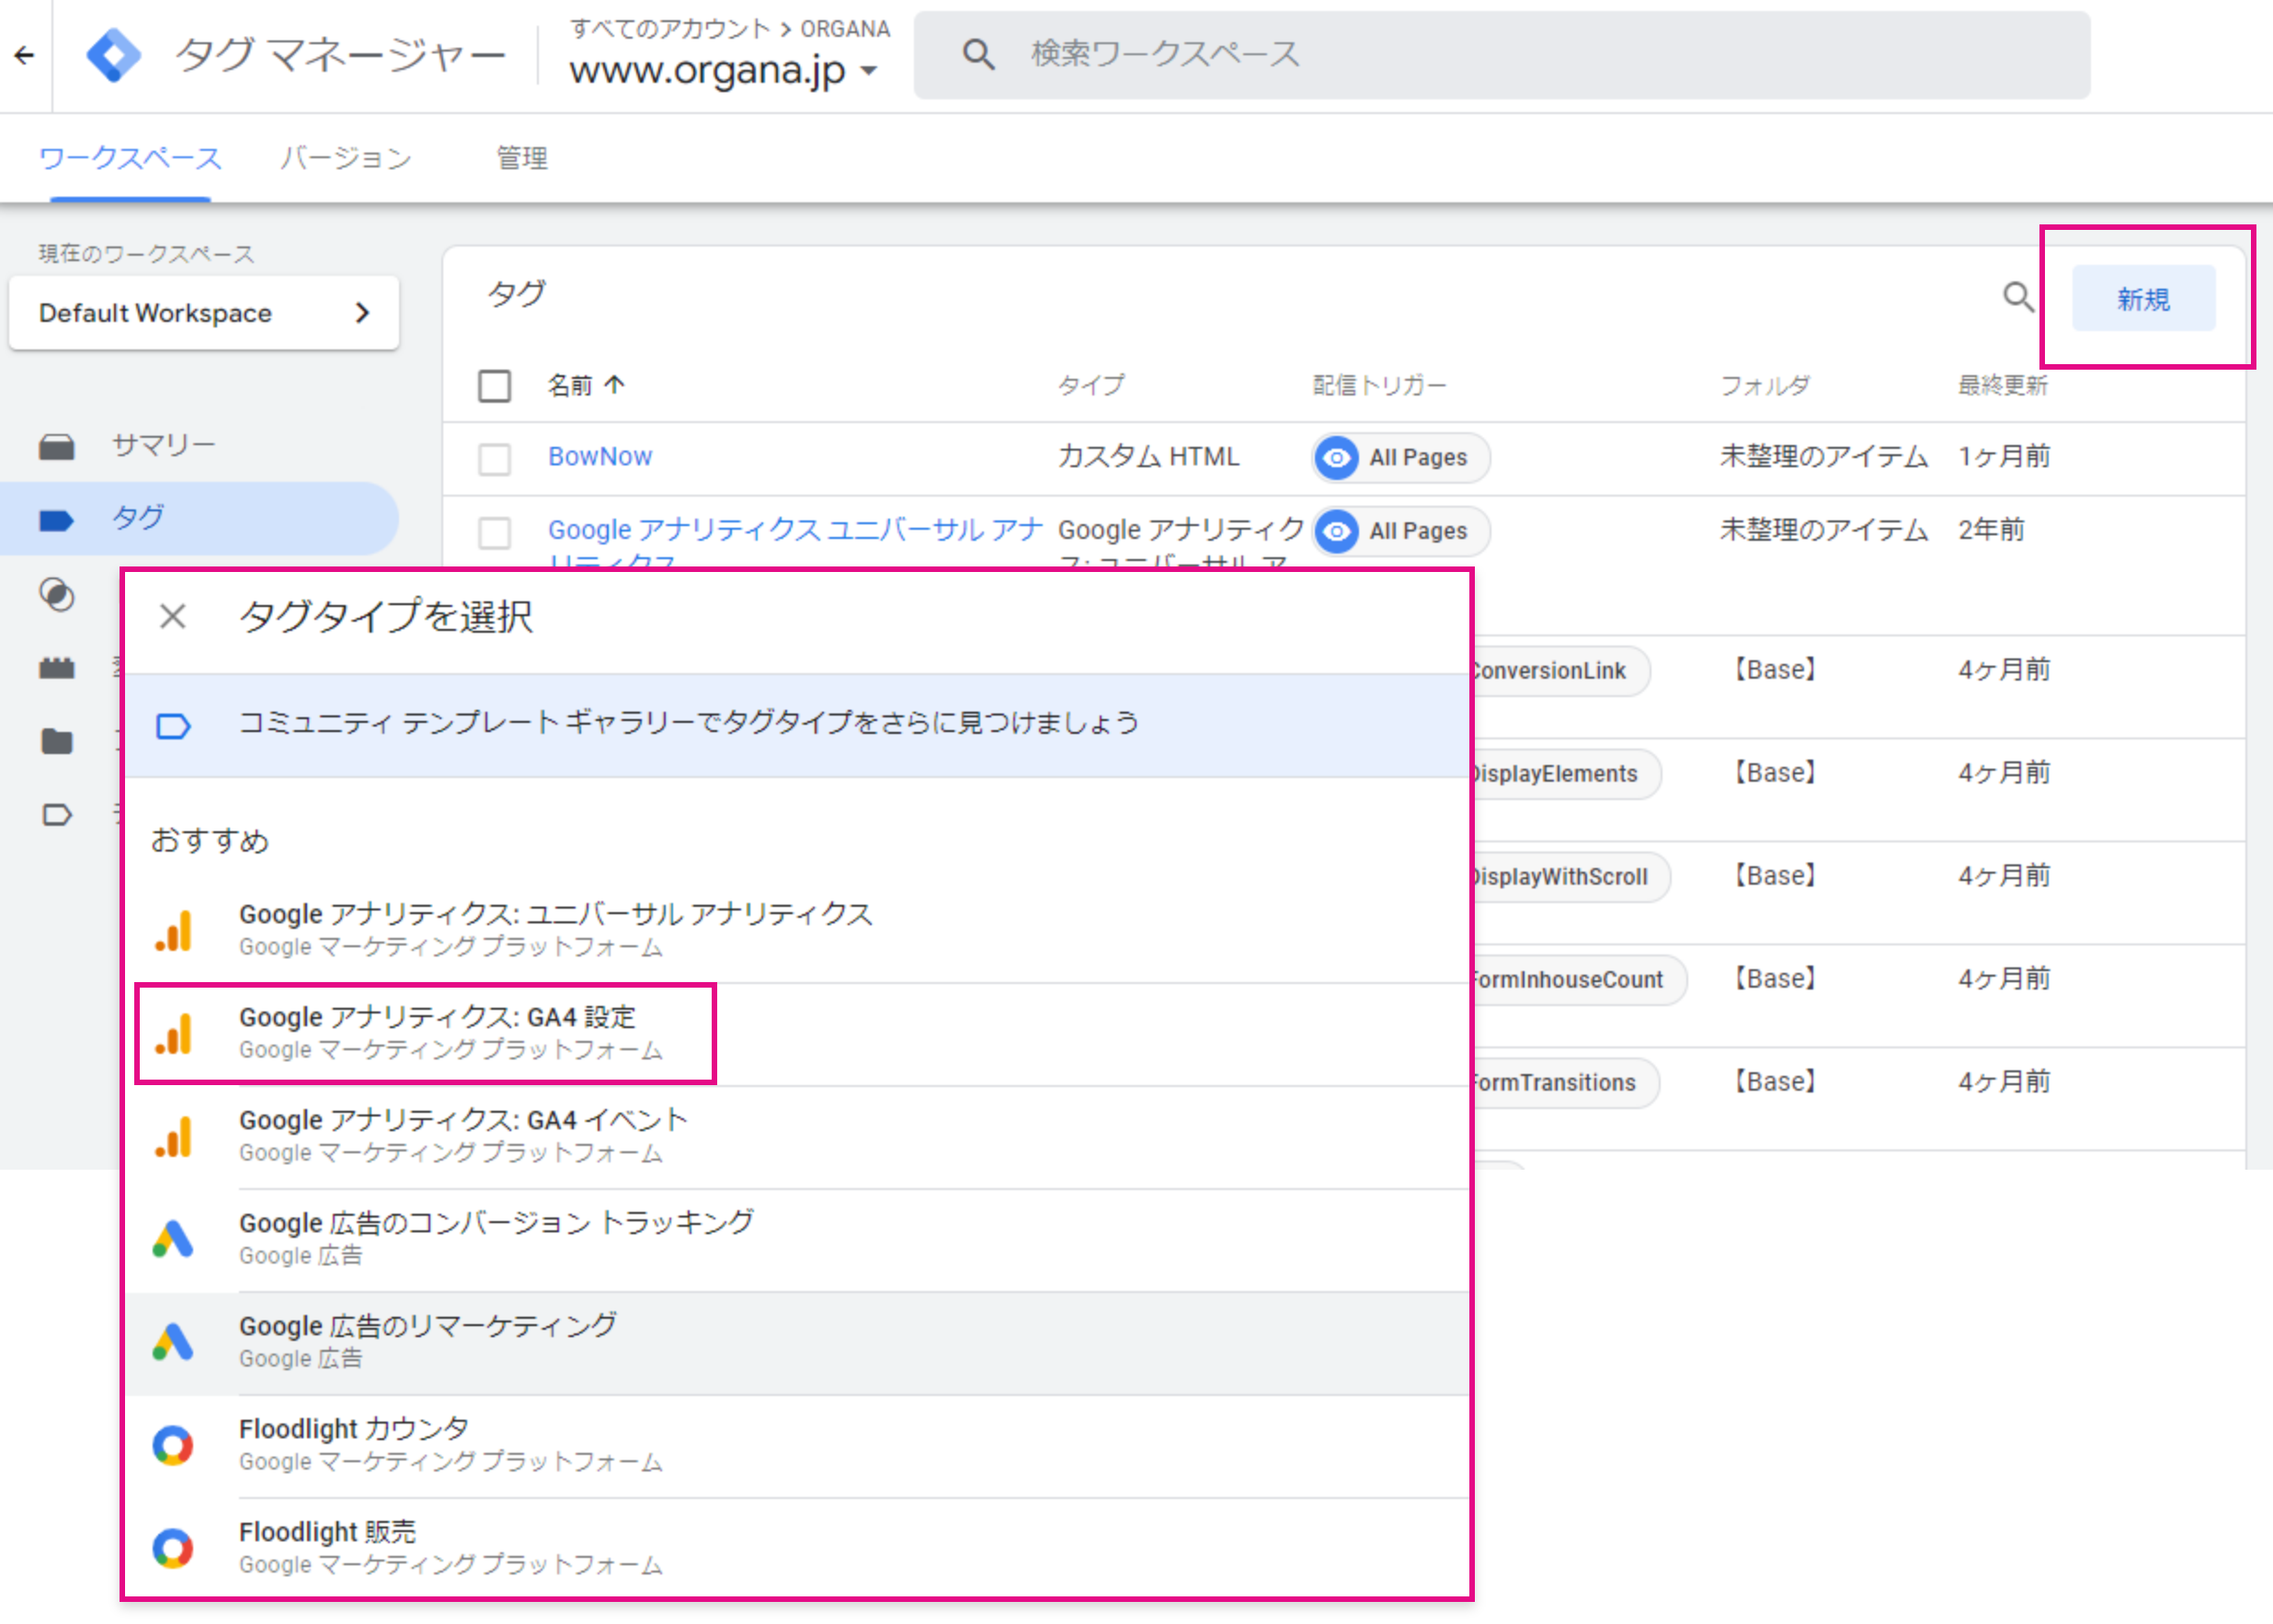Open the variables sidebar icon
The height and width of the screenshot is (1624, 2273).
point(57,668)
